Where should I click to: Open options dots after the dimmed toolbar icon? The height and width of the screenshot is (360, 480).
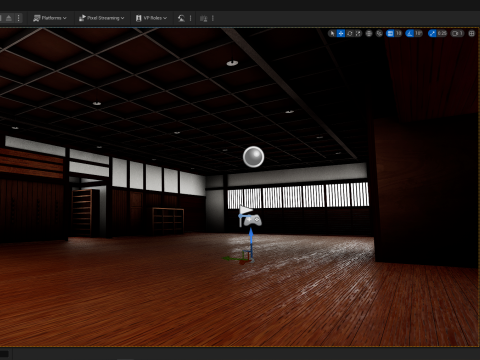point(213,18)
